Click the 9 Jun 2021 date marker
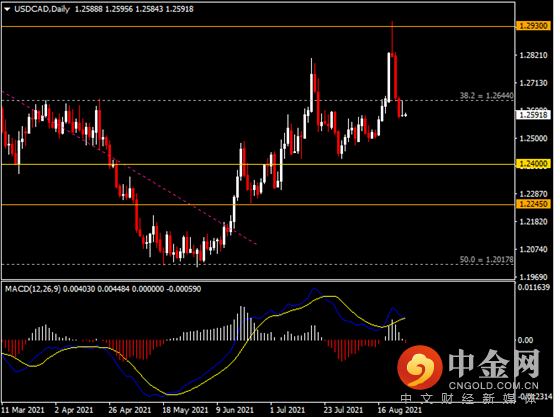Viewport: 554px width, 417px height. [235, 410]
